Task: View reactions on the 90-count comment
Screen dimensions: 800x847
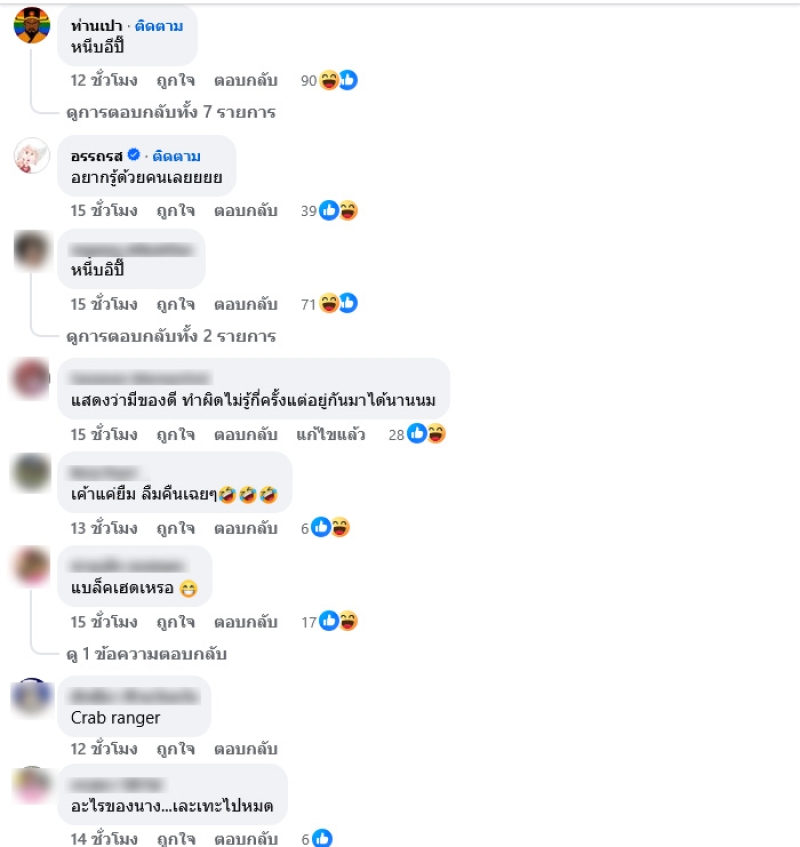Action: [x=329, y=80]
